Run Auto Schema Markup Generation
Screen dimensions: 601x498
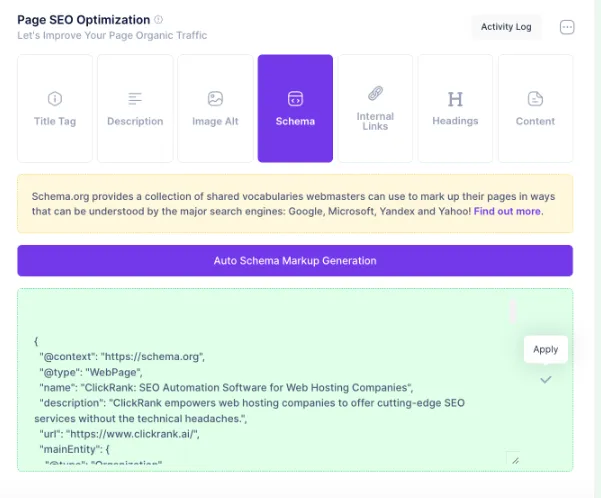[x=295, y=261]
